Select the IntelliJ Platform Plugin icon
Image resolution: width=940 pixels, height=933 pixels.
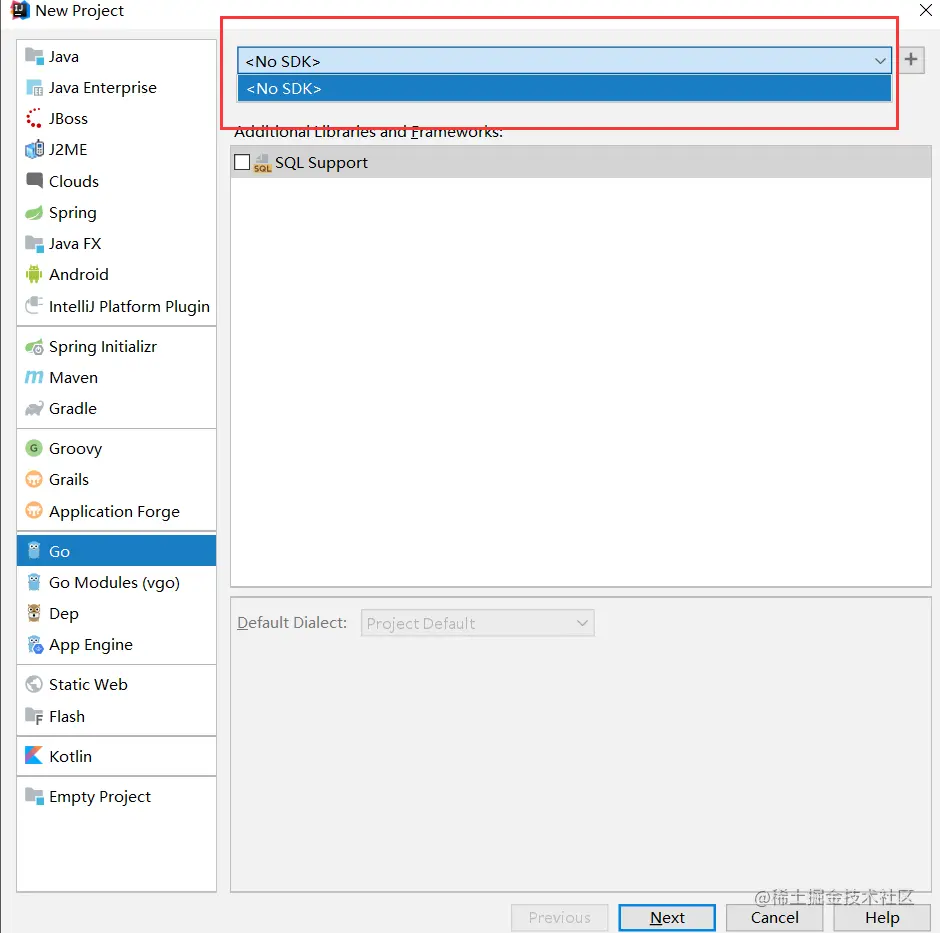pyautogui.click(x=34, y=306)
